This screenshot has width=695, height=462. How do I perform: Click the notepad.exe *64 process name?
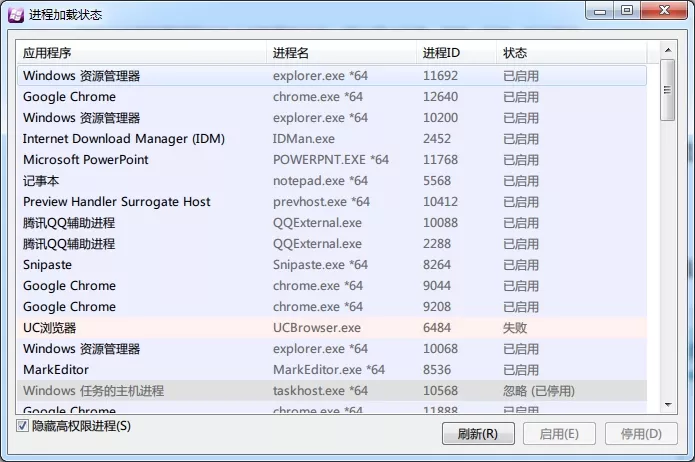pyautogui.click(x=320, y=181)
